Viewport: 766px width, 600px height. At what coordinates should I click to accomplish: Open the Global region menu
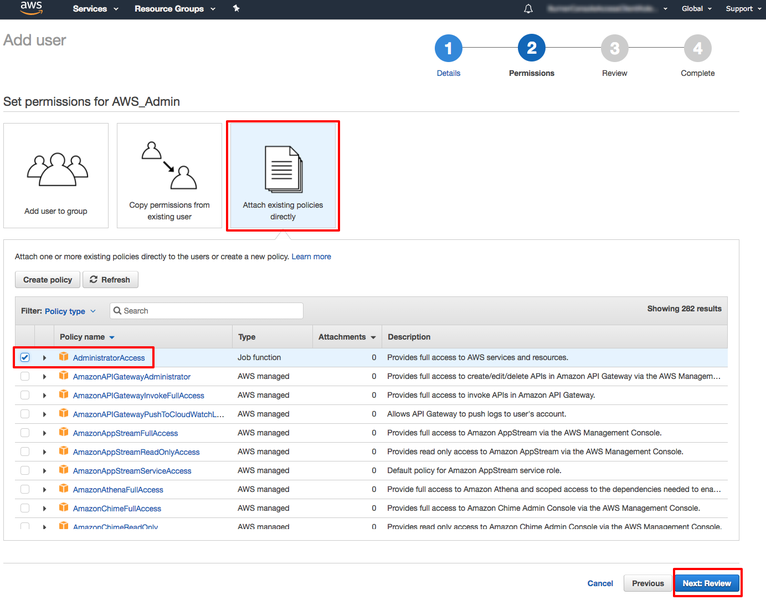pyautogui.click(x=697, y=9)
